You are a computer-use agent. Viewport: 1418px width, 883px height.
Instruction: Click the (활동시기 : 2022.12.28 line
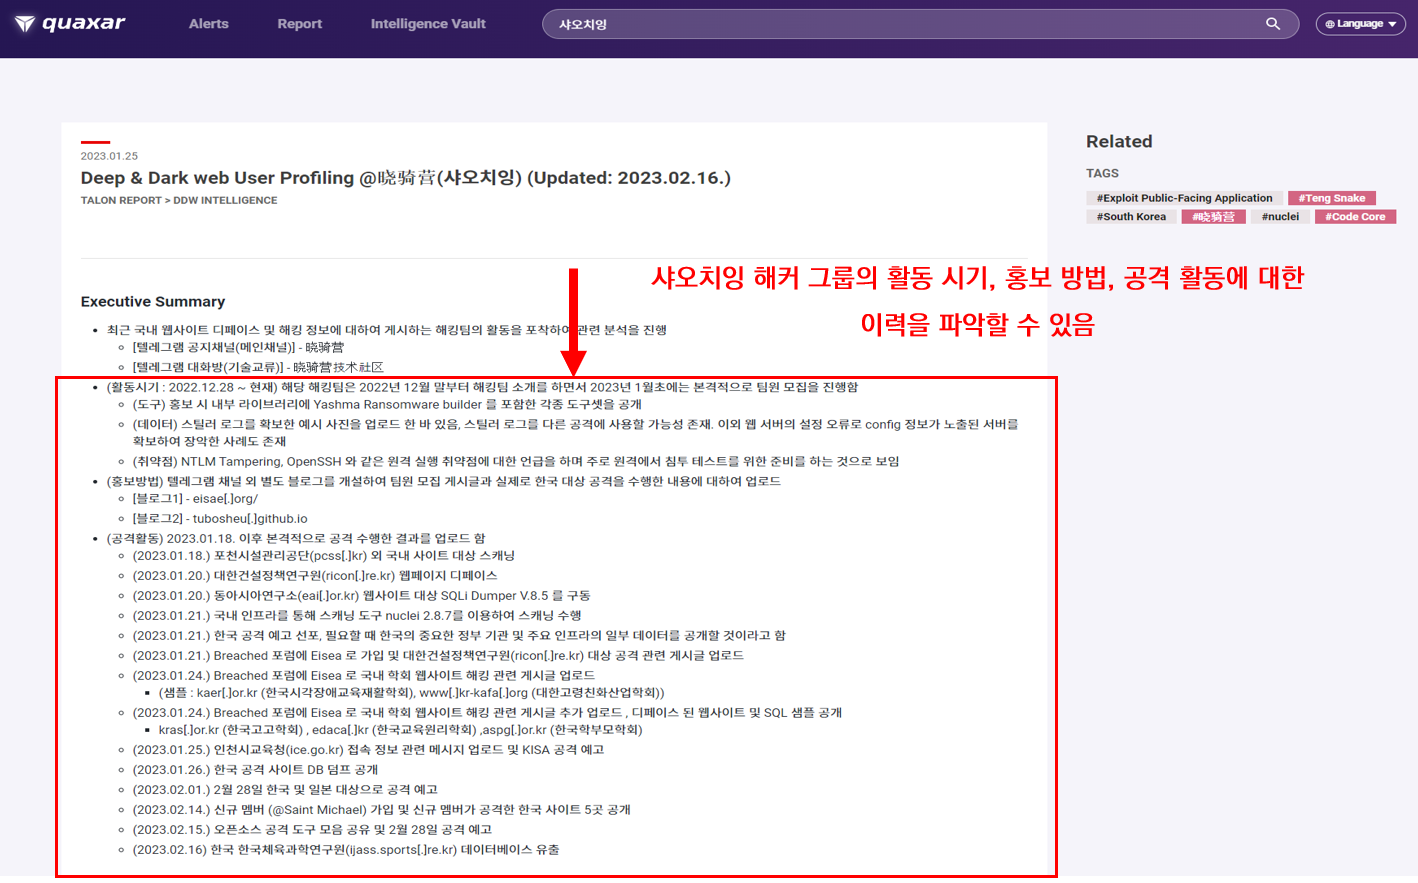(x=482, y=387)
